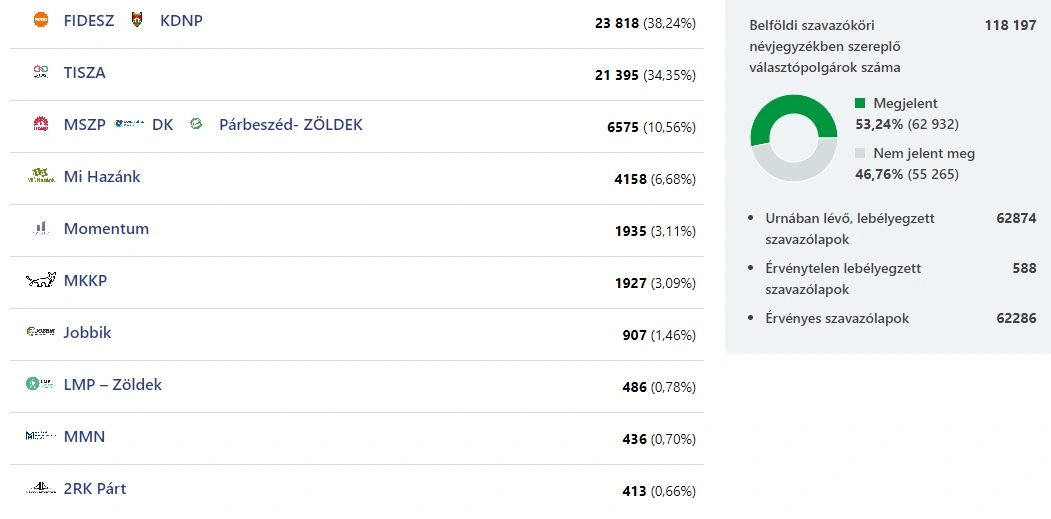This screenshot has height=519, width=1051.
Task: Click the Érvényes szavazólapok list entry
Action: [837, 318]
